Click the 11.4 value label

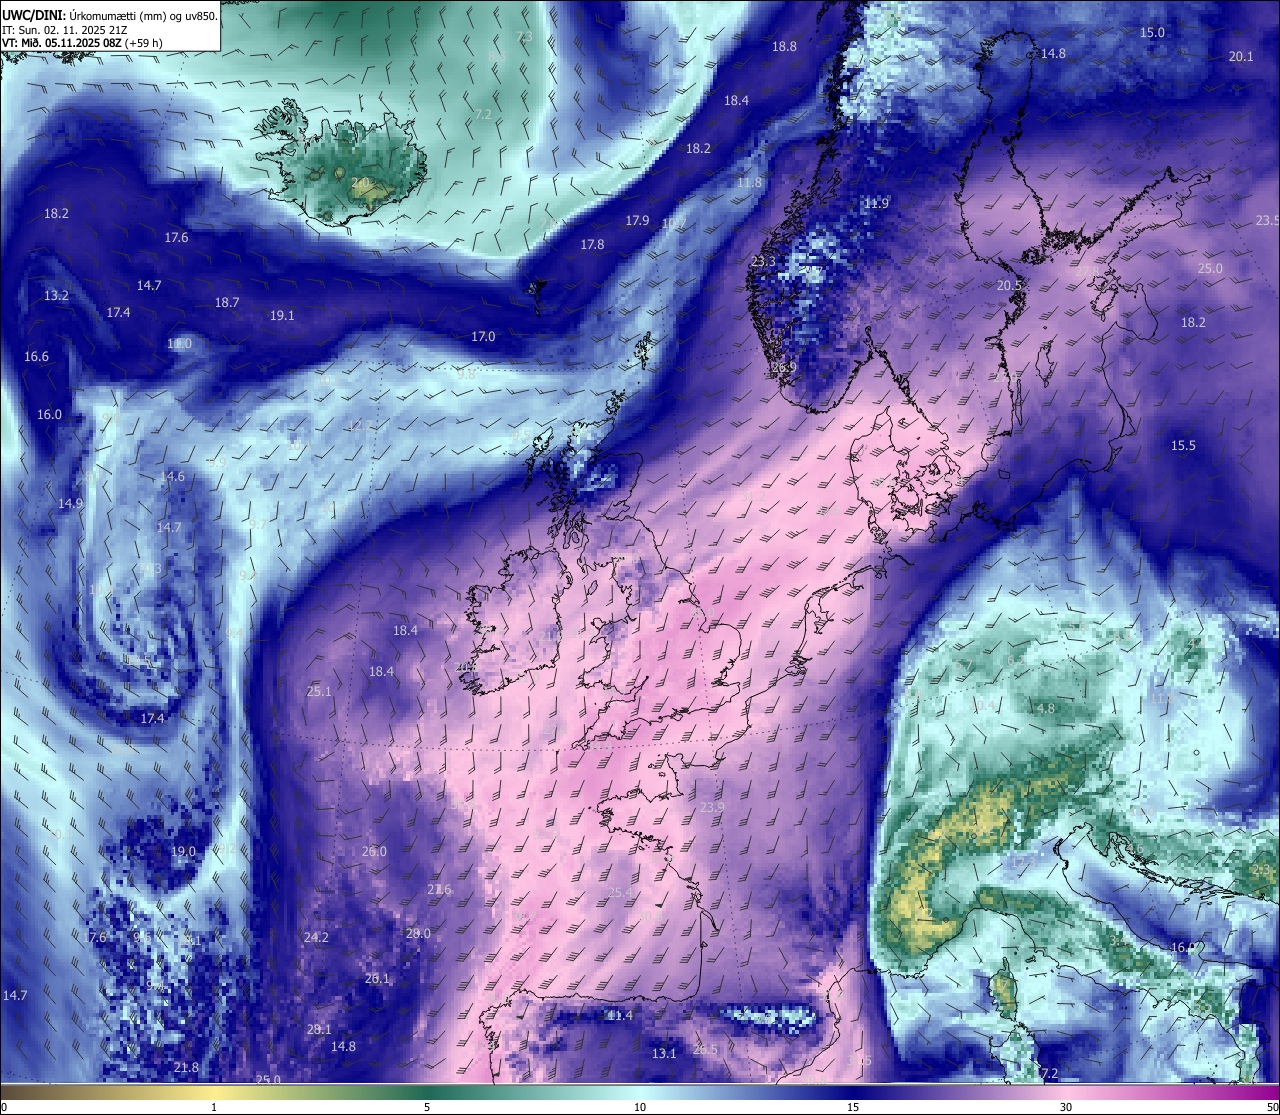[620, 1015]
